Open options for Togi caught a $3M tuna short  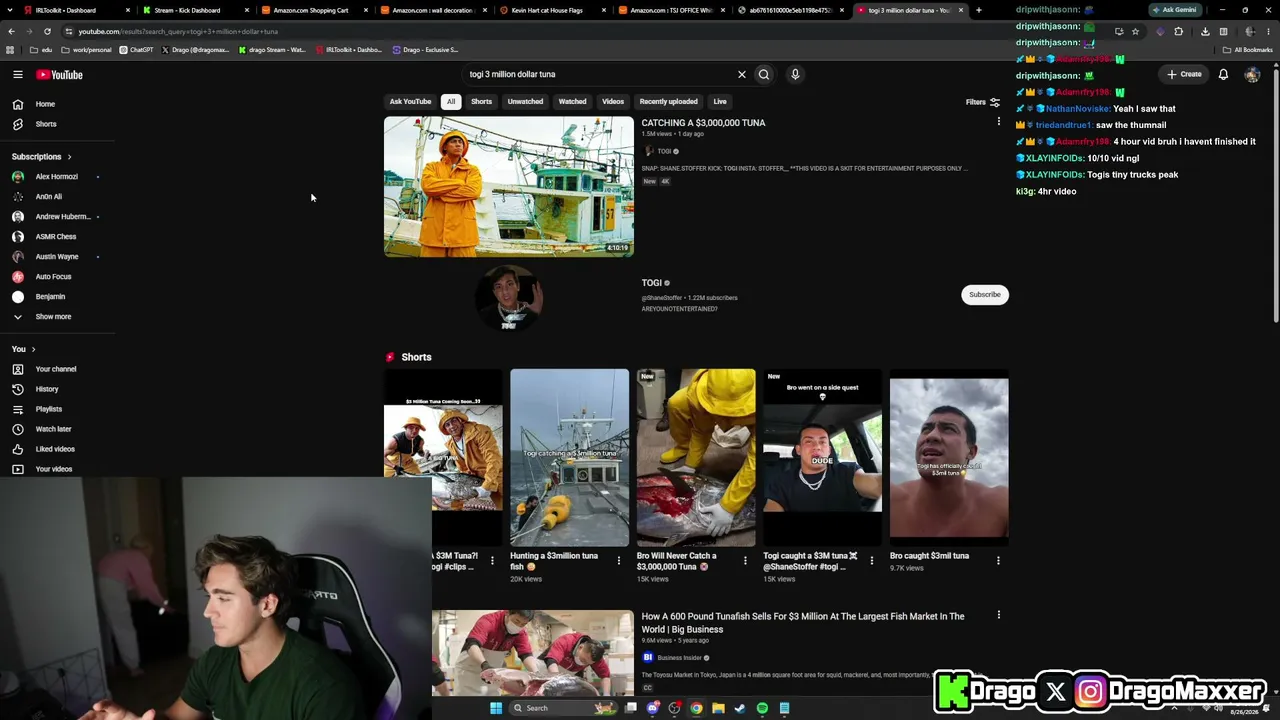(872, 560)
